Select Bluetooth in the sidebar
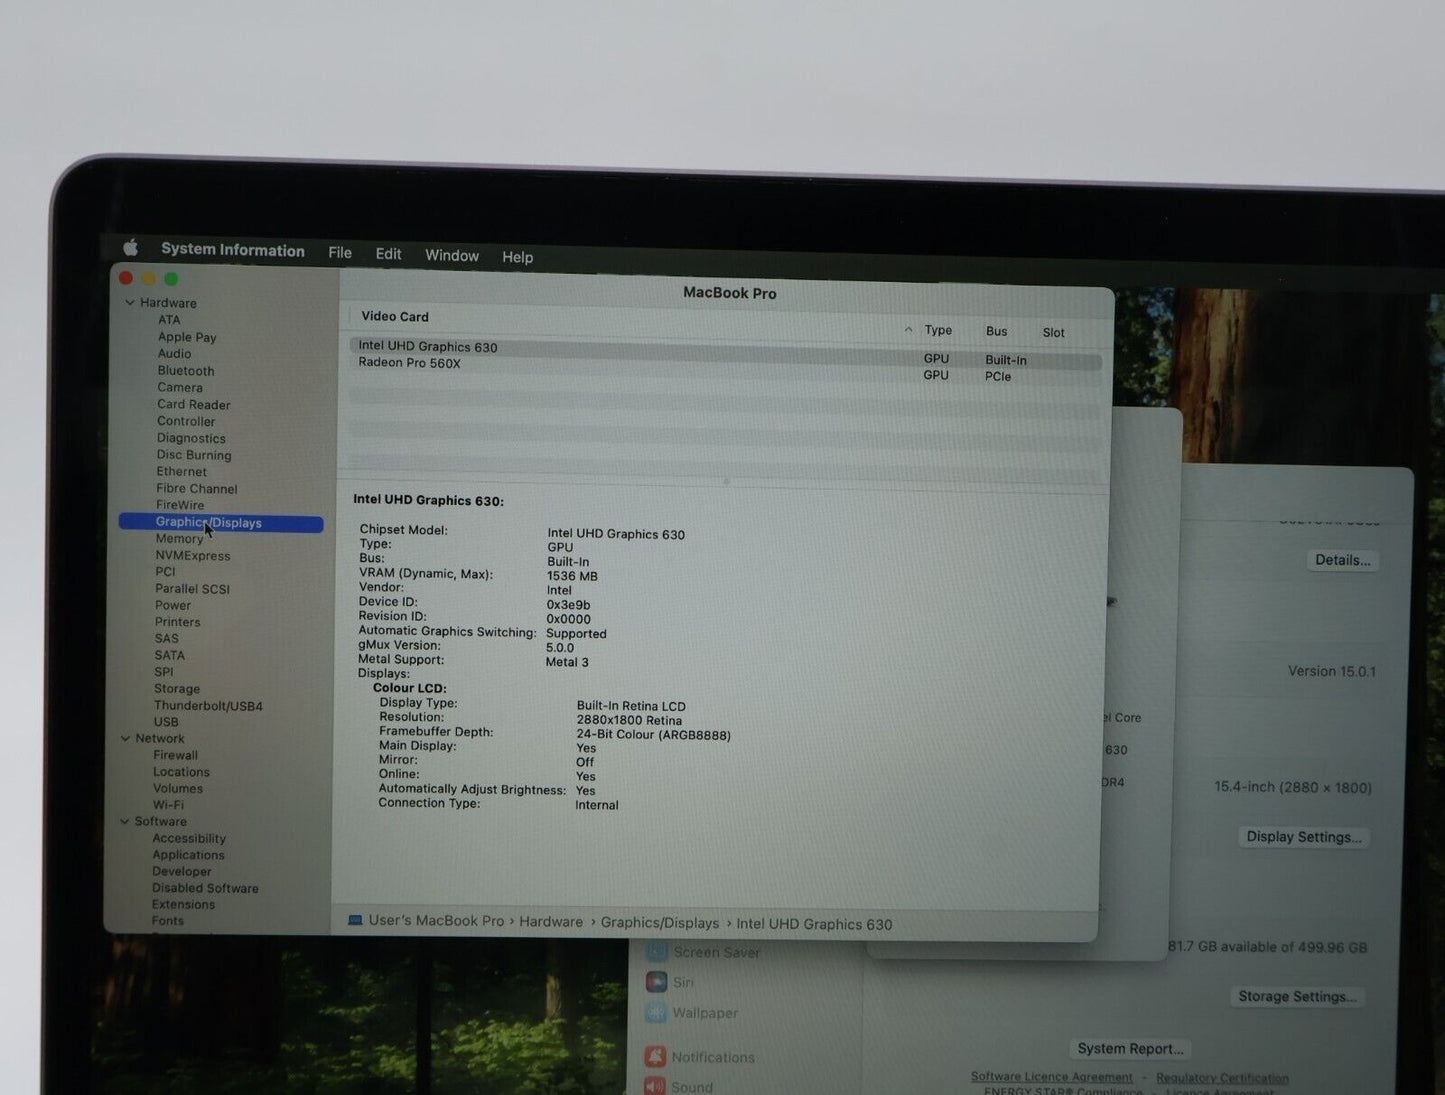Screen dimensions: 1445x1095 186,371
